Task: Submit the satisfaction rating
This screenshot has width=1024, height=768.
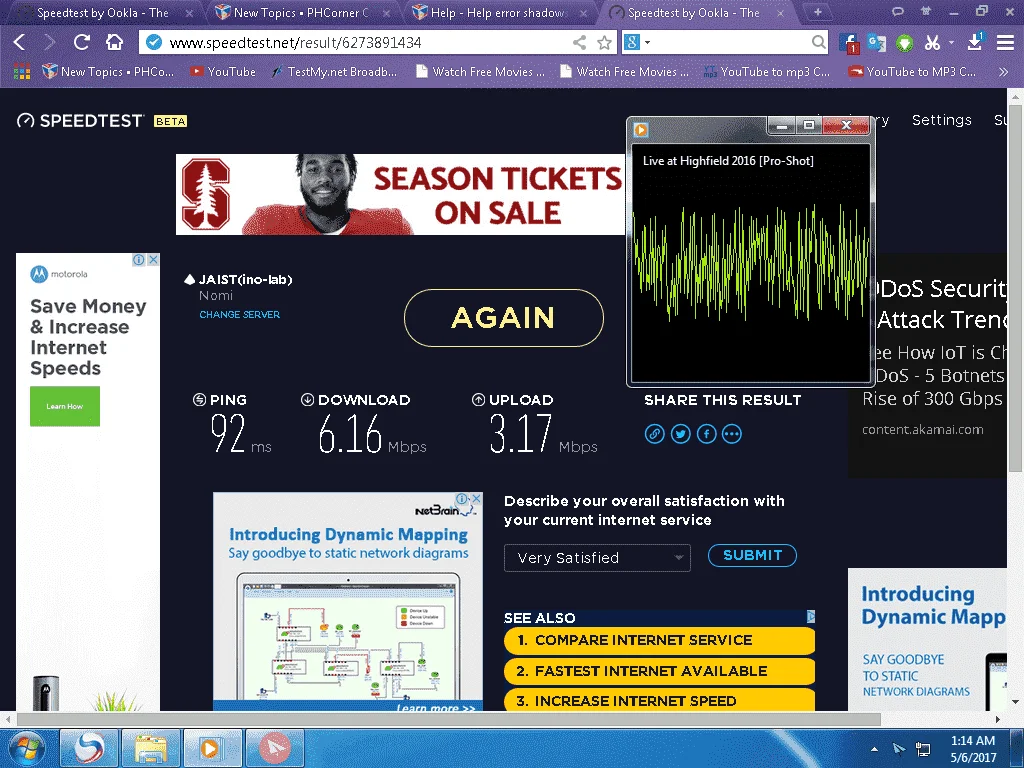Action: tap(752, 555)
